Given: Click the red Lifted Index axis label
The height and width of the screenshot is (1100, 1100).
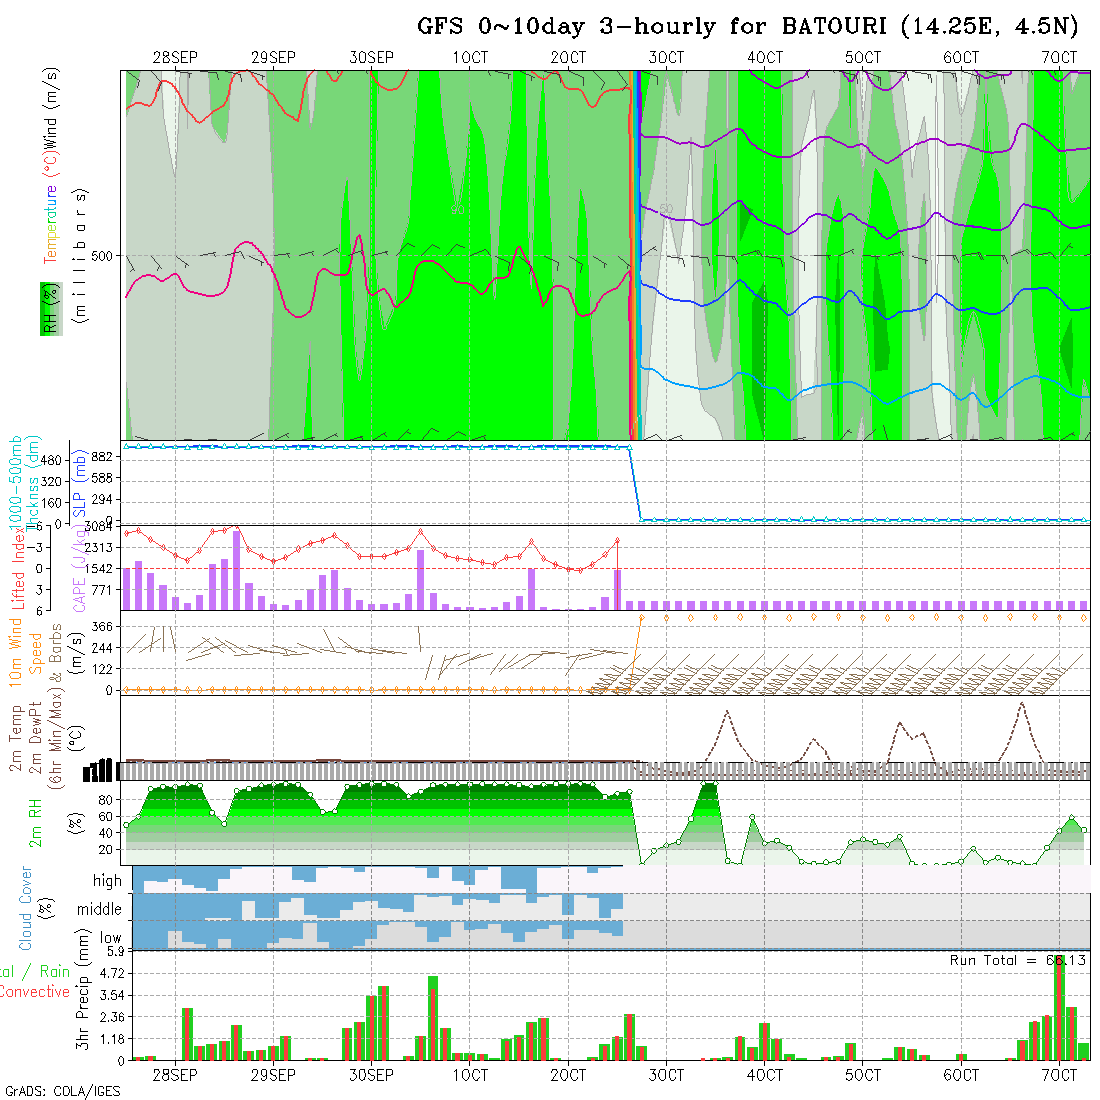Looking at the screenshot, I should [x=17, y=567].
